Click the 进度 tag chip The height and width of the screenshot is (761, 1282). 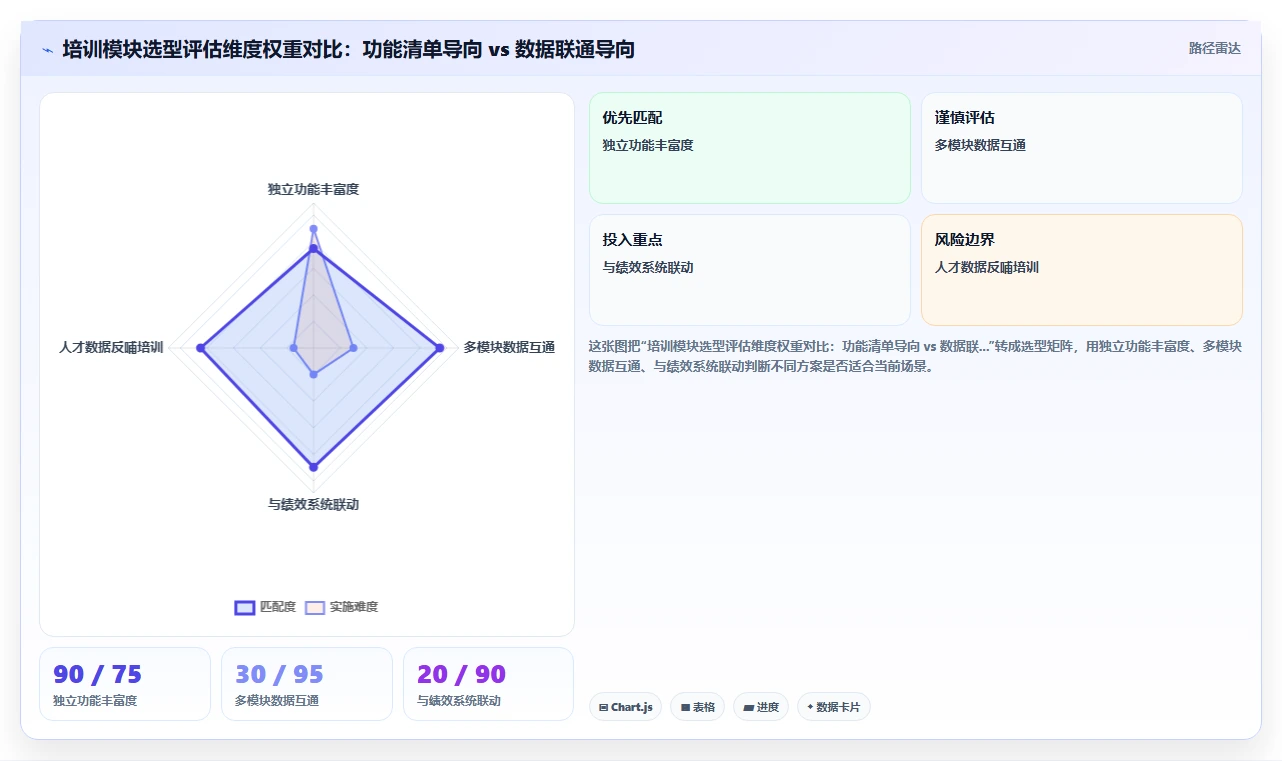coord(761,707)
